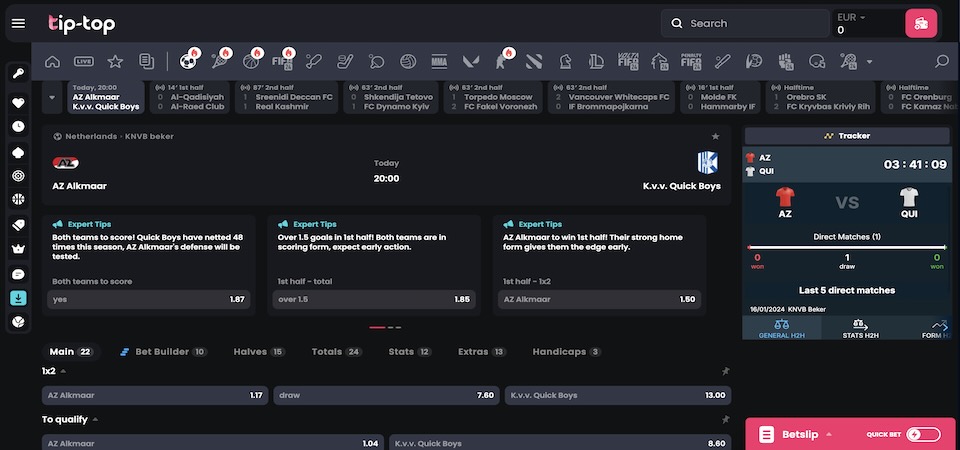This screenshot has height=450, width=960.
Task: Expand the live matches list arrow
Action: [x=52, y=97]
